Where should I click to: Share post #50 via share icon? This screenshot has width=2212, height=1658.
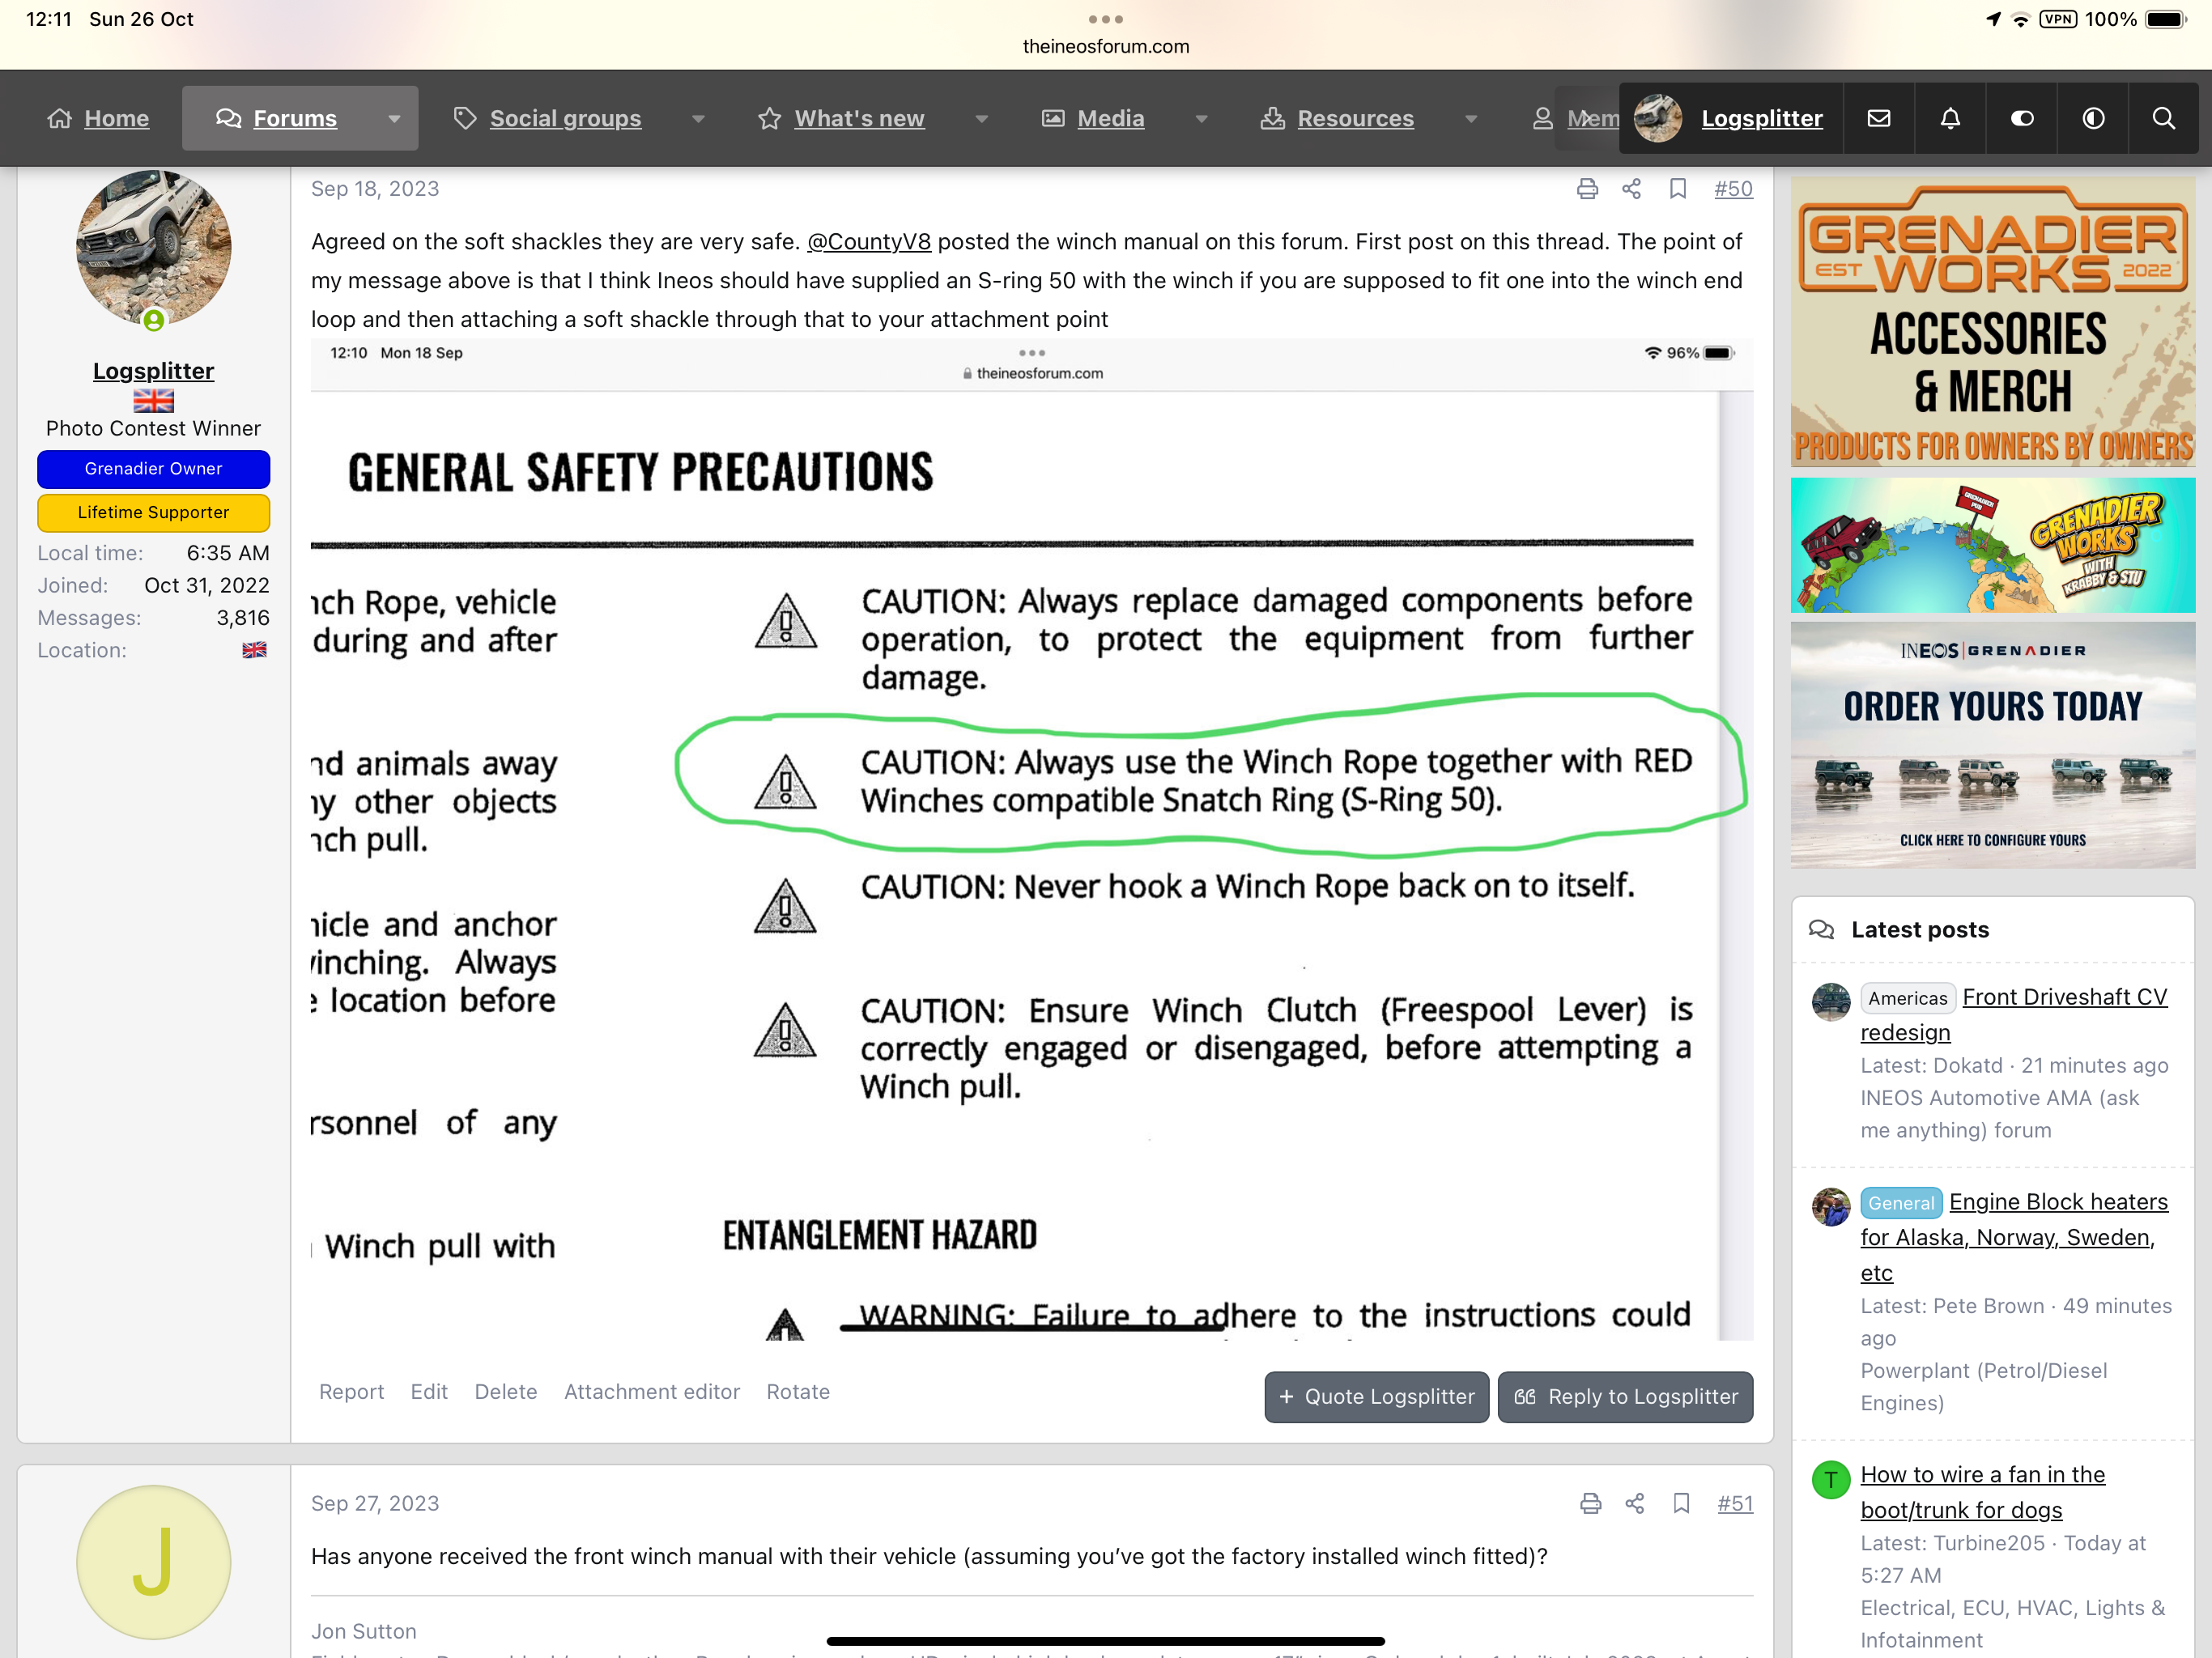(1631, 189)
